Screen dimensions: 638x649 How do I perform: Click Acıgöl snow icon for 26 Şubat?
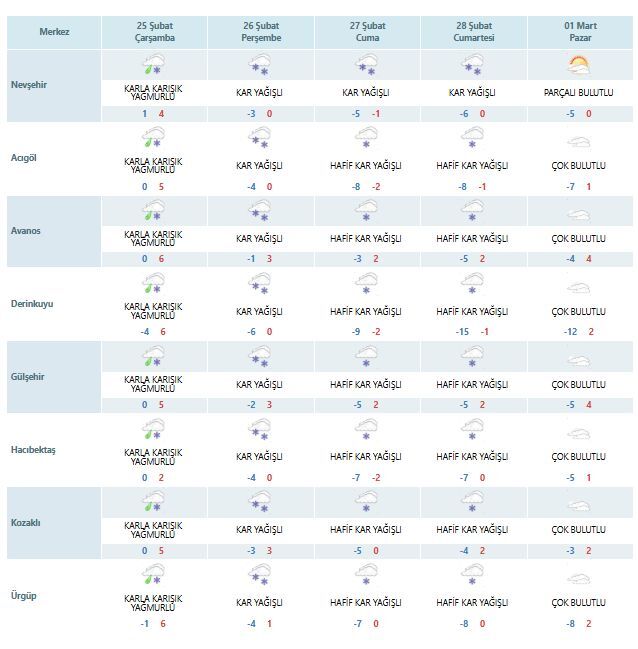point(260,138)
